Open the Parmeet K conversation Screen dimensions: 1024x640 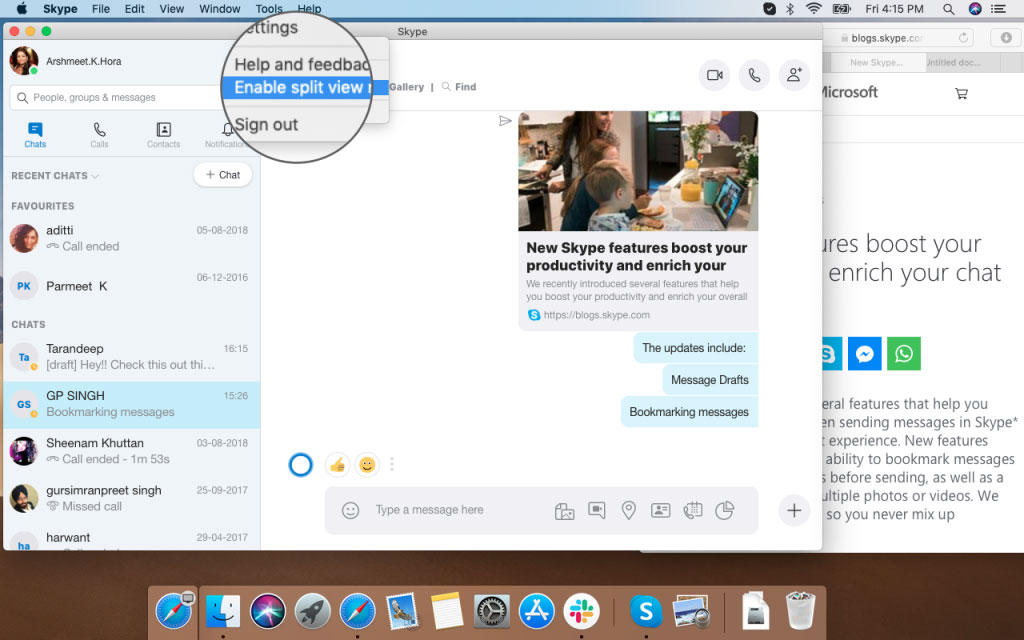(x=132, y=286)
